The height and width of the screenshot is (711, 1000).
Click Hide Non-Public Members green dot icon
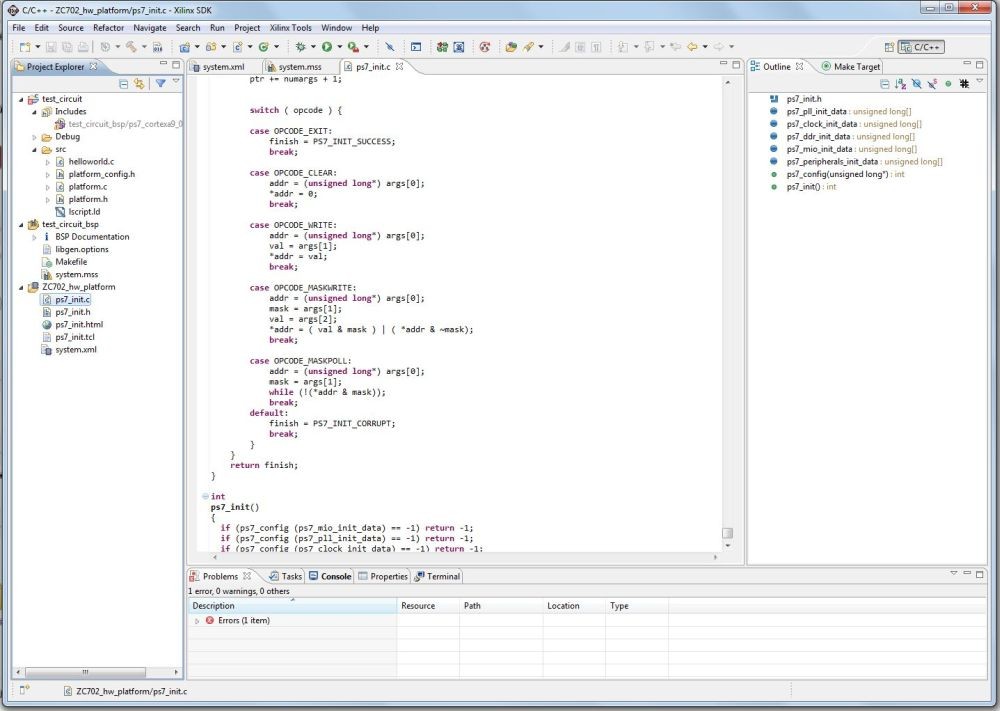(x=948, y=84)
